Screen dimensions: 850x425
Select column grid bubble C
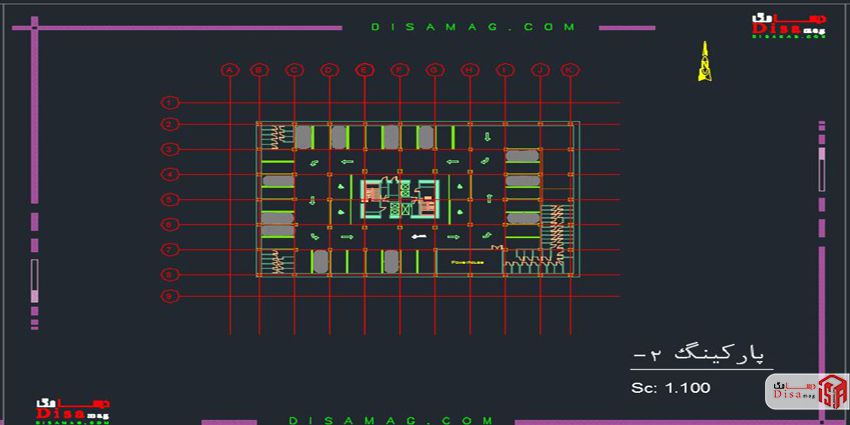point(294,70)
